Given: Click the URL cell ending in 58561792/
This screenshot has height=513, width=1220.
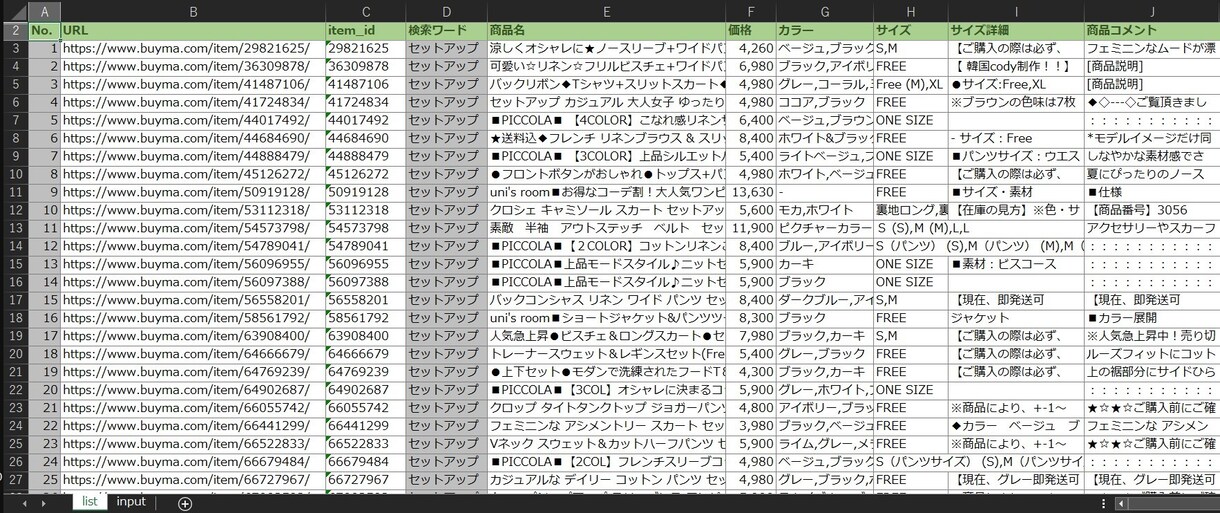Looking at the screenshot, I should point(193,318).
